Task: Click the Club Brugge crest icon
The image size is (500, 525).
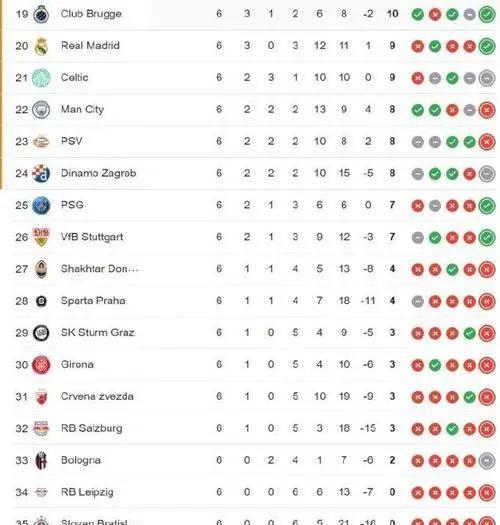Action: (41, 14)
